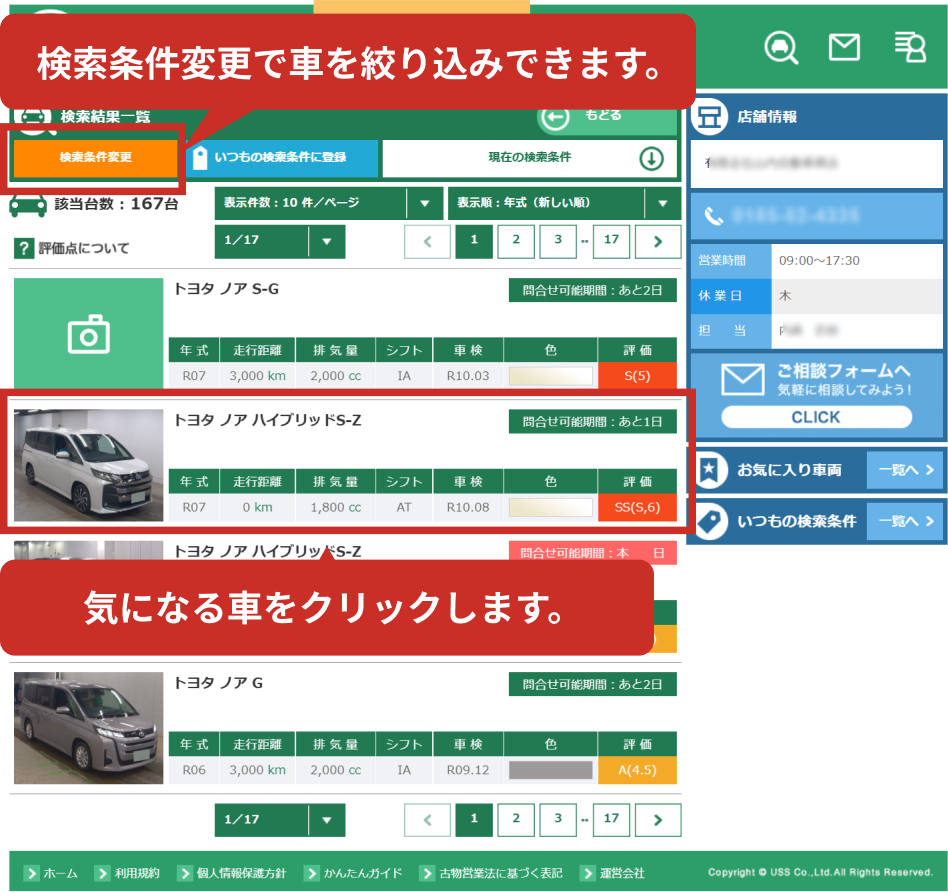Open the mail envelope icon in the header
The image size is (948, 892).
845,47
